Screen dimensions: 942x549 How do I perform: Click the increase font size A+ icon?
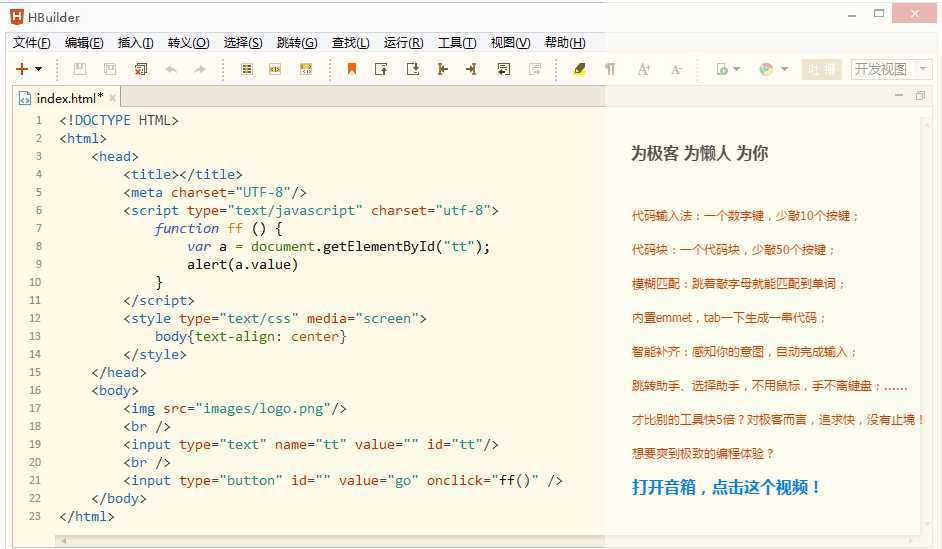tap(644, 69)
